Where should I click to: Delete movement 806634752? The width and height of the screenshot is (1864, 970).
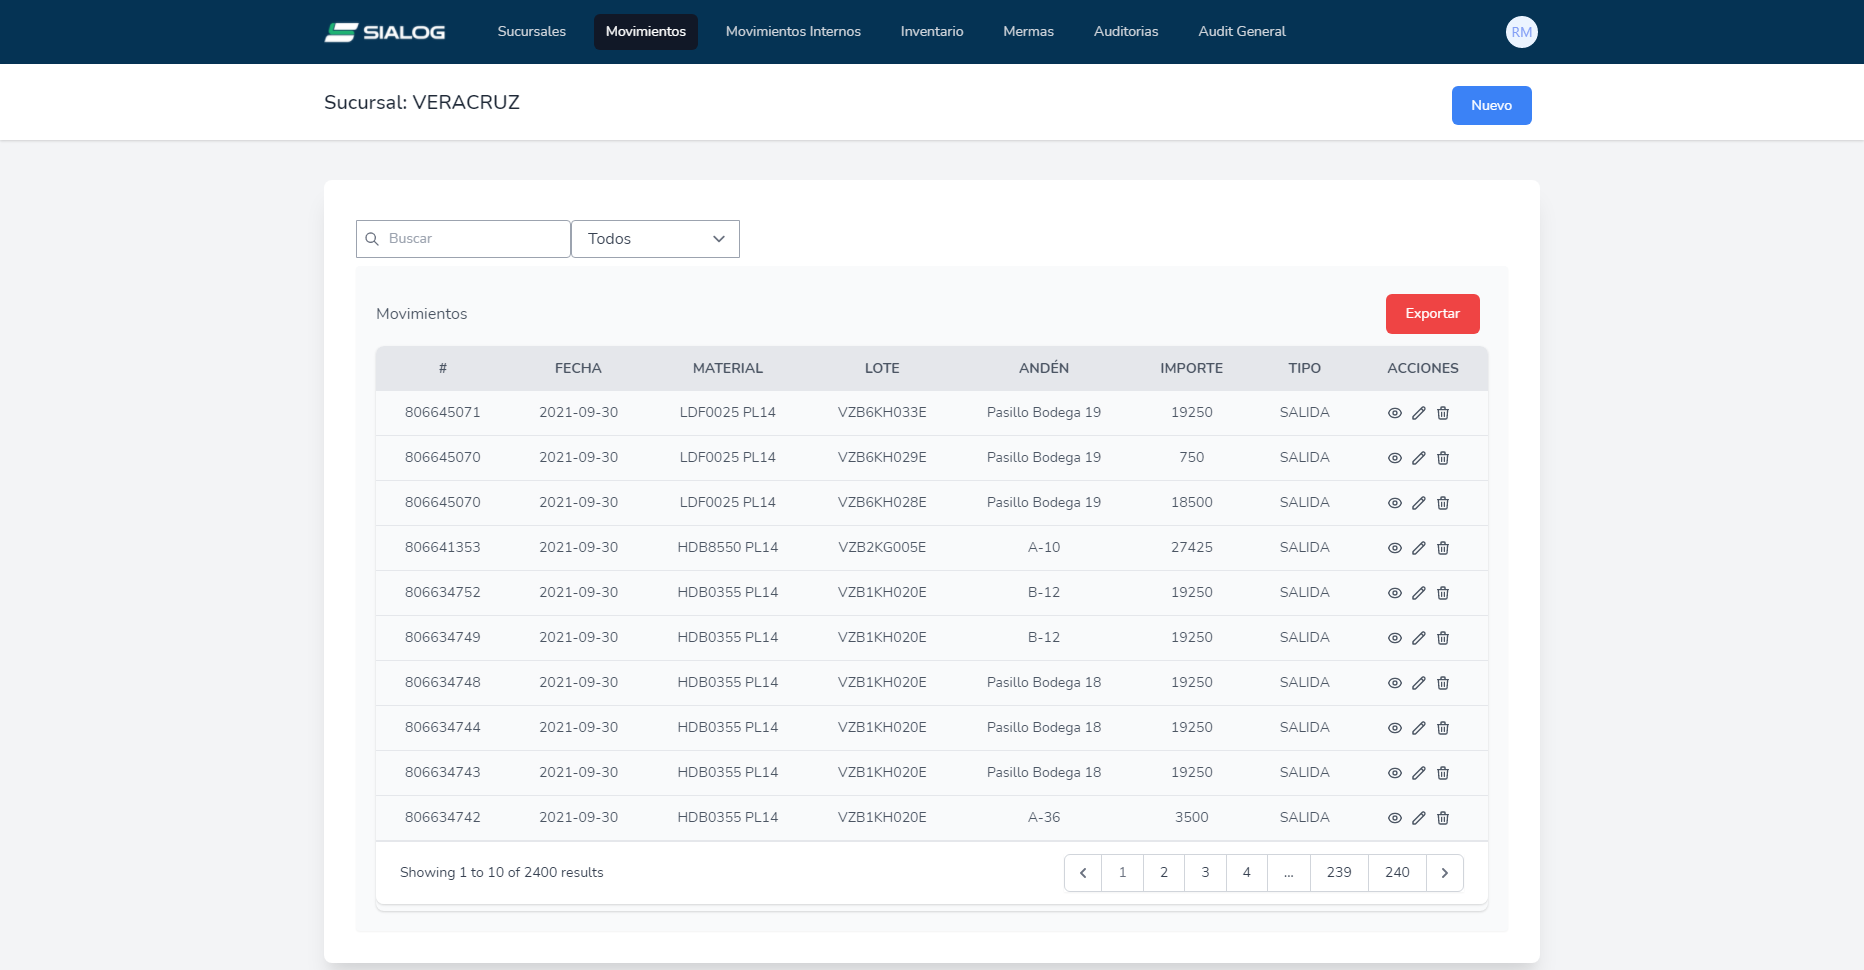coord(1443,593)
